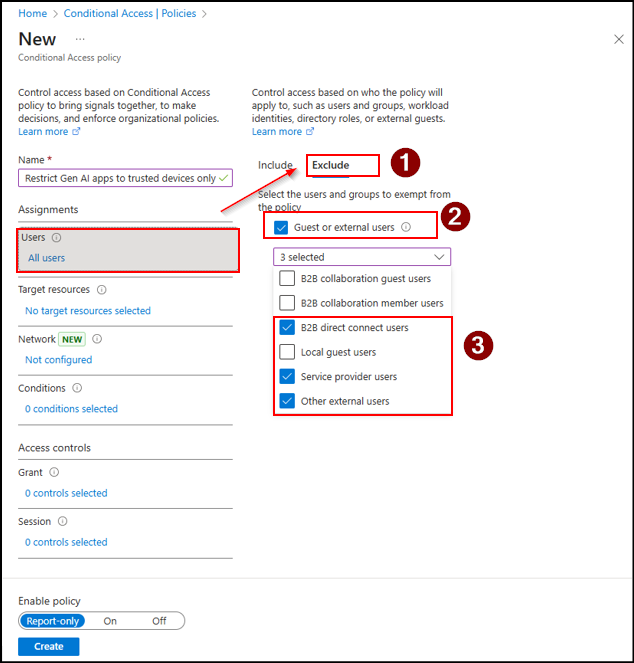Click info icon beside Target resources
This screenshot has width=634, height=663.
(102, 290)
